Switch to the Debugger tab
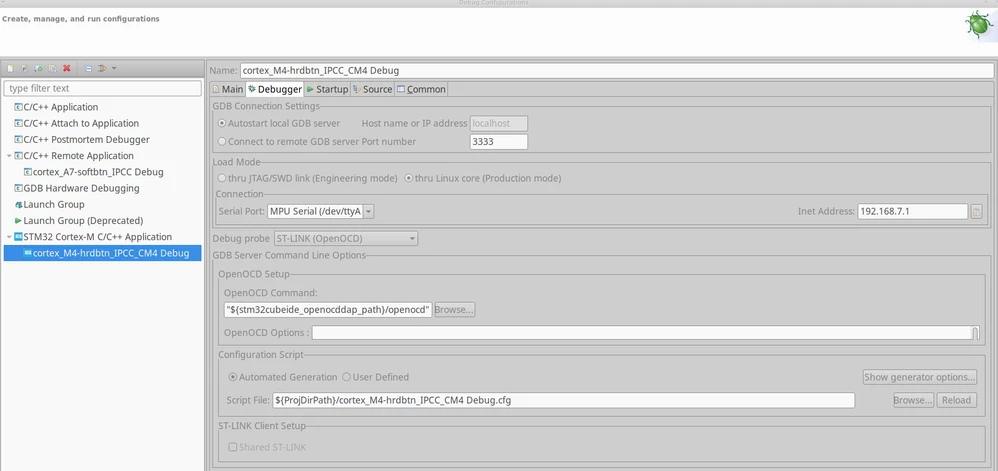 click(275, 89)
